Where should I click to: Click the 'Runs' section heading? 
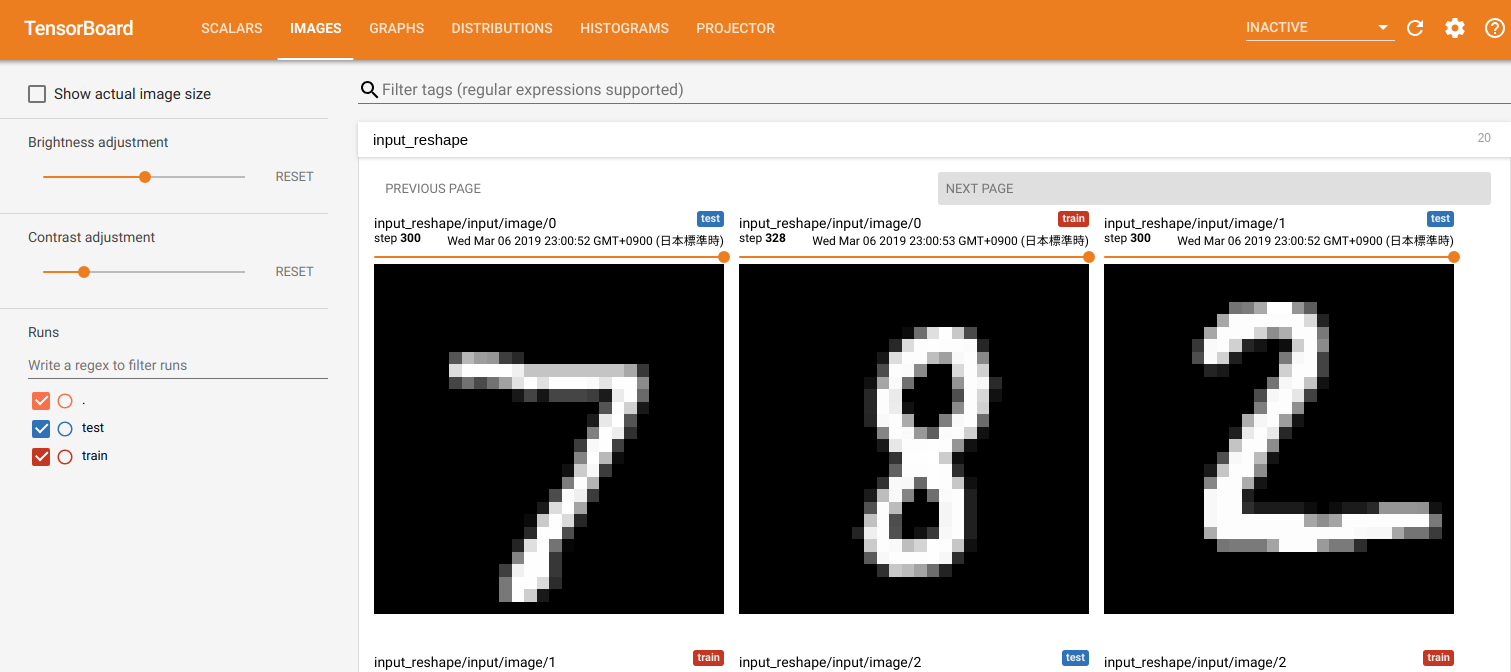(x=44, y=332)
